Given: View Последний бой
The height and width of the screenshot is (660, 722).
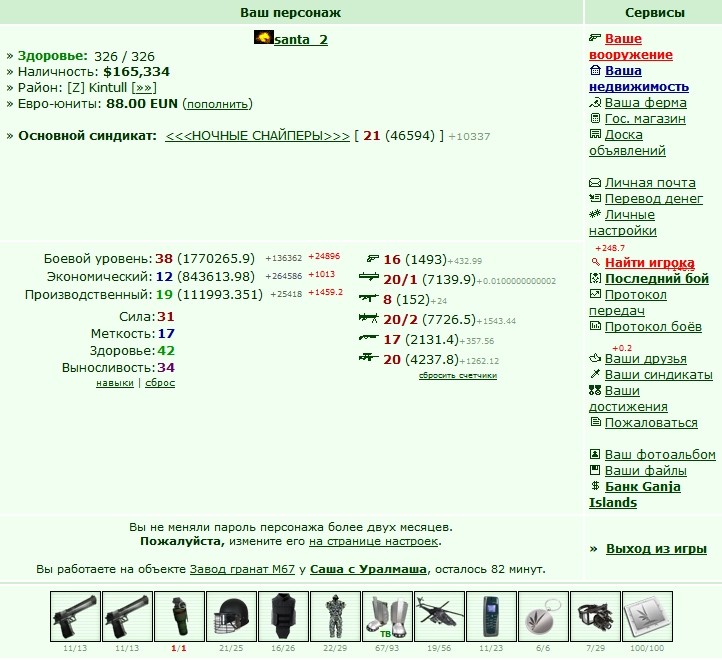Looking at the screenshot, I should [657, 279].
